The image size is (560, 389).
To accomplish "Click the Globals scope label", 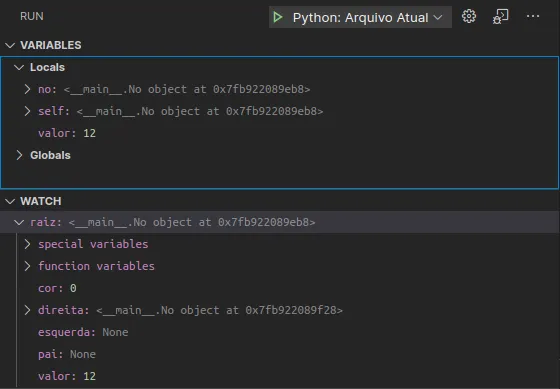I will [x=50, y=155].
